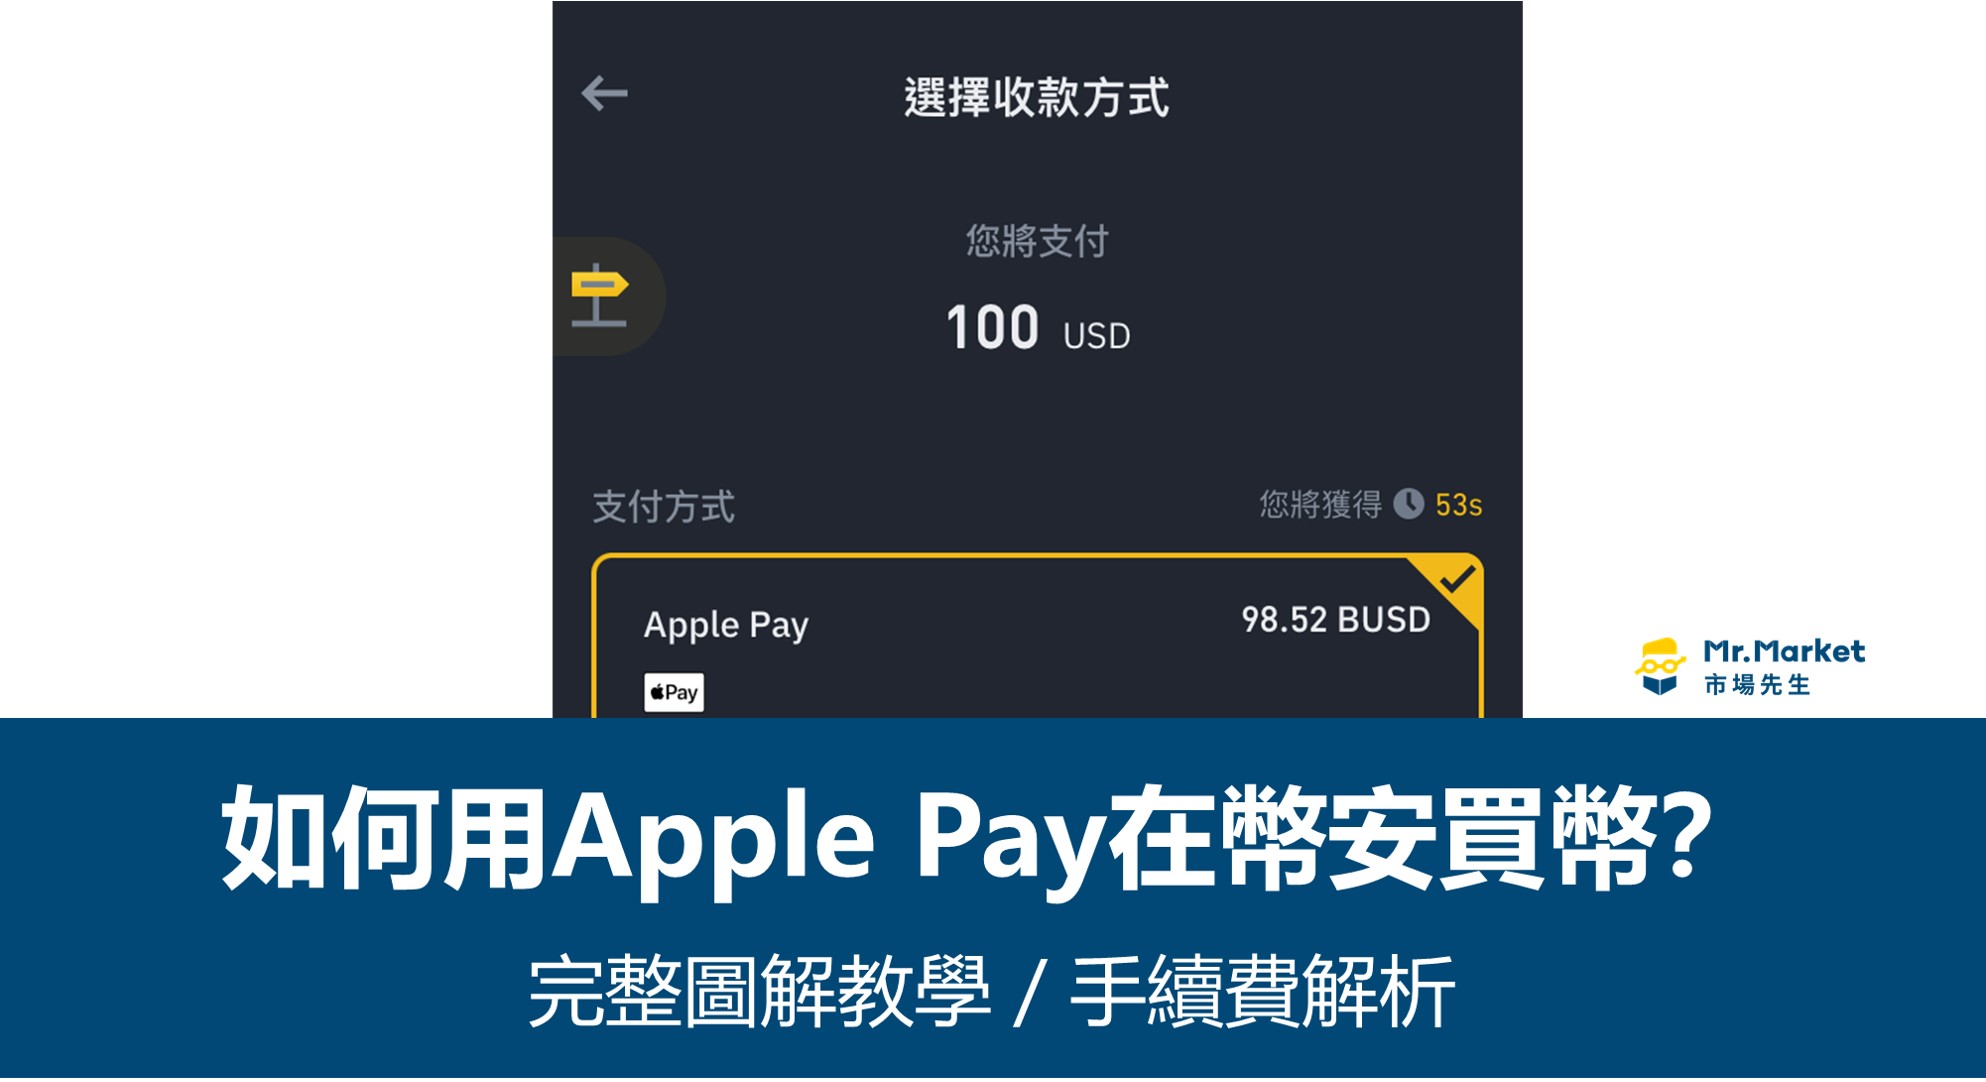The height and width of the screenshot is (1082, 1986).
Task: Click the 市場先生 text under logo
Action: [1757, 685]
